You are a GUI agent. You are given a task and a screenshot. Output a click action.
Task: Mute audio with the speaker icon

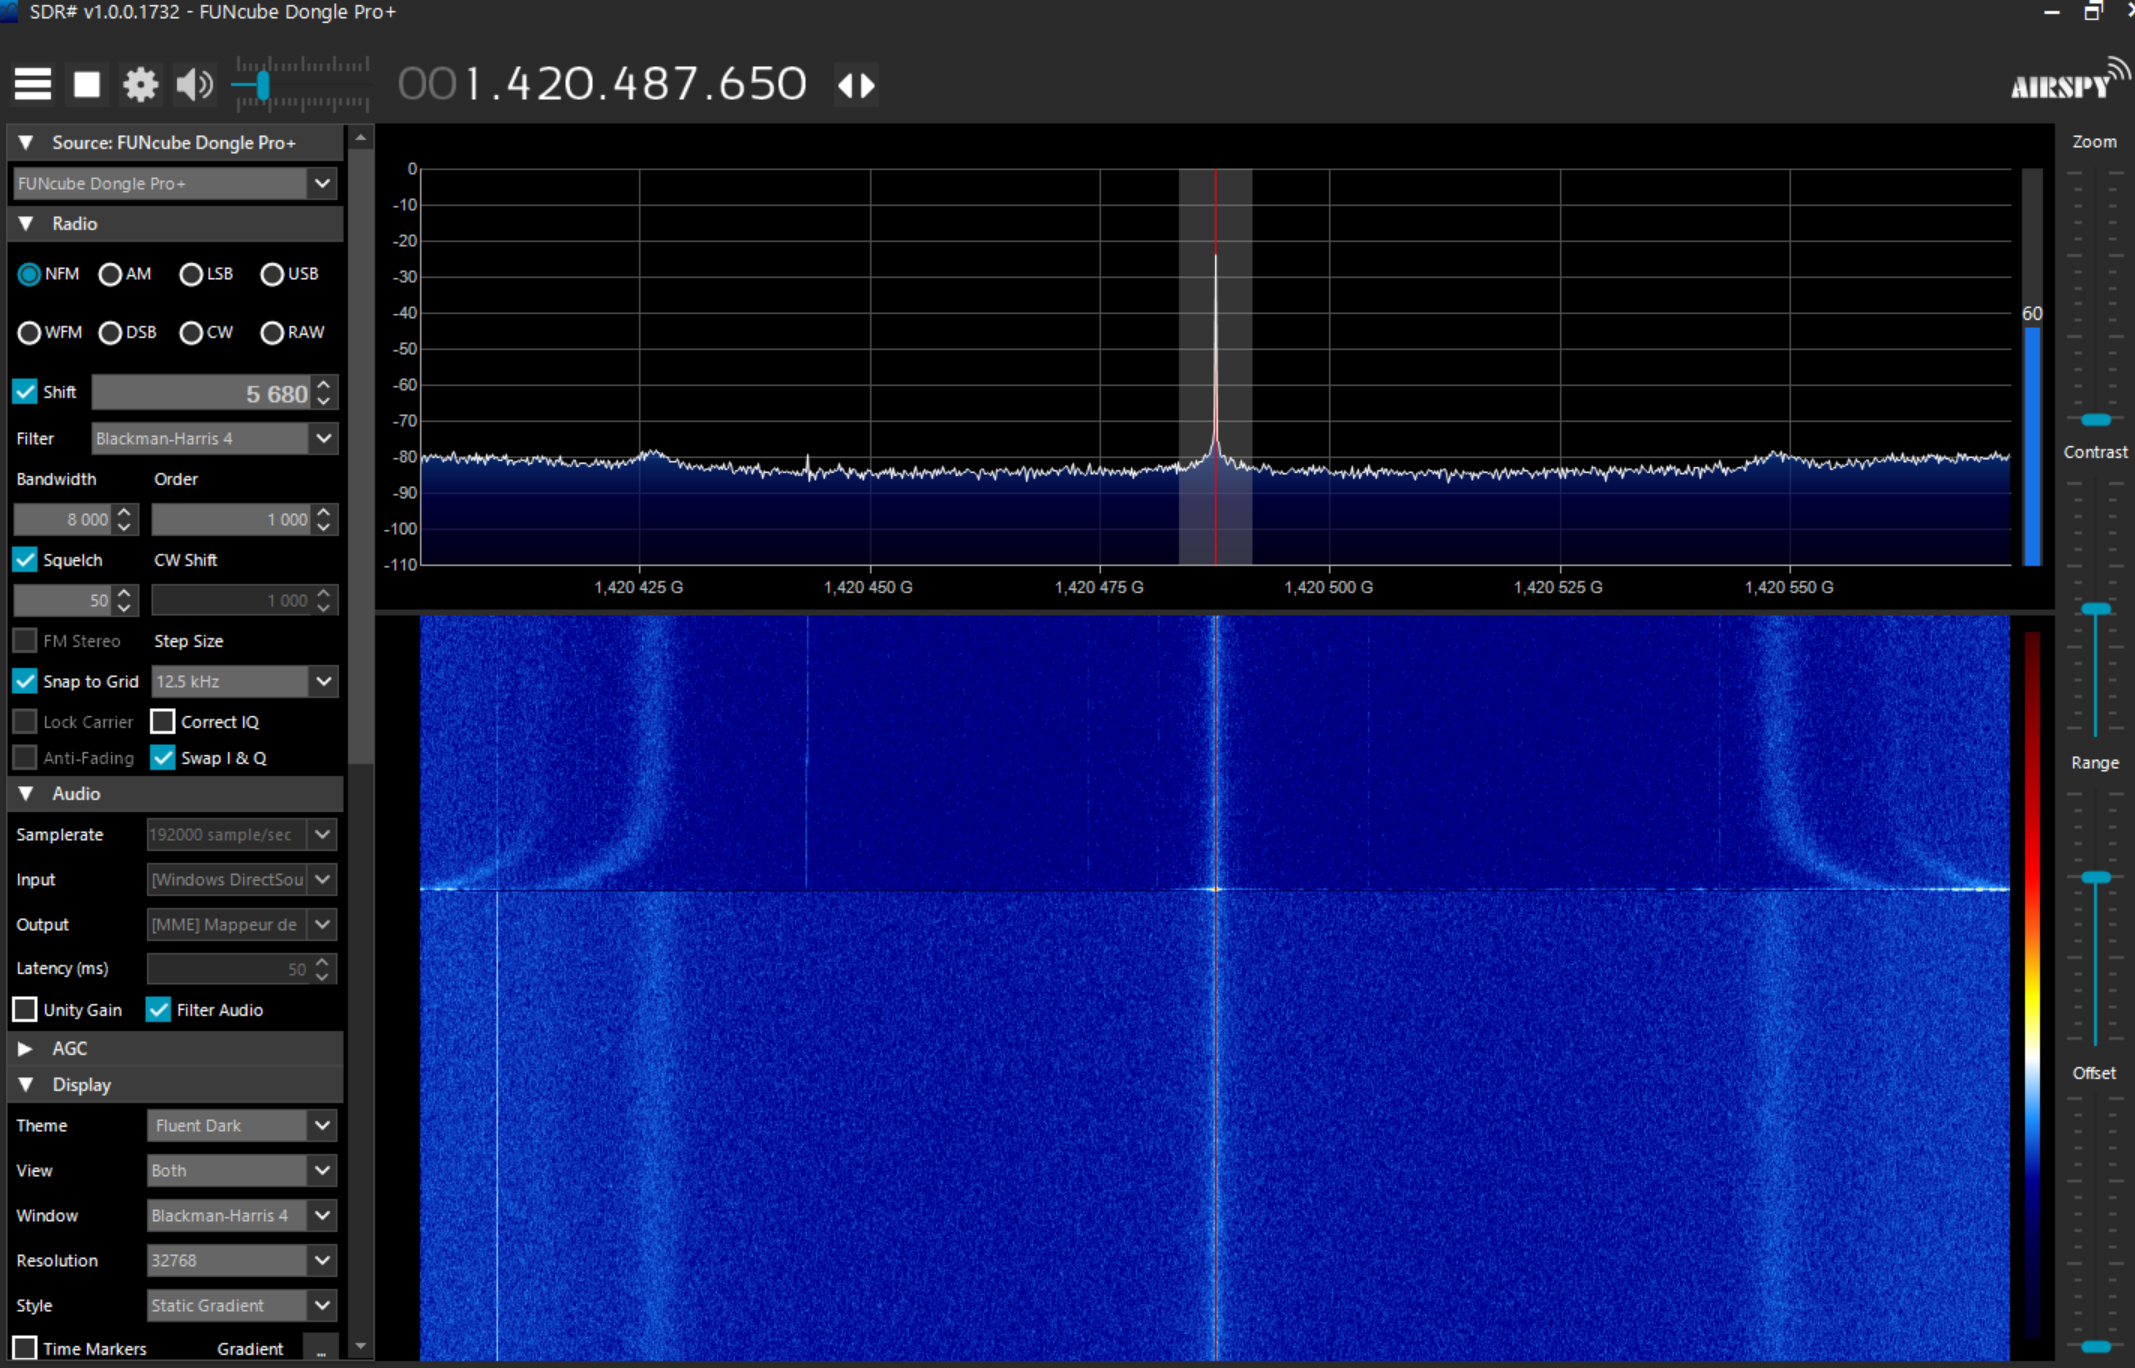(194, 84)
